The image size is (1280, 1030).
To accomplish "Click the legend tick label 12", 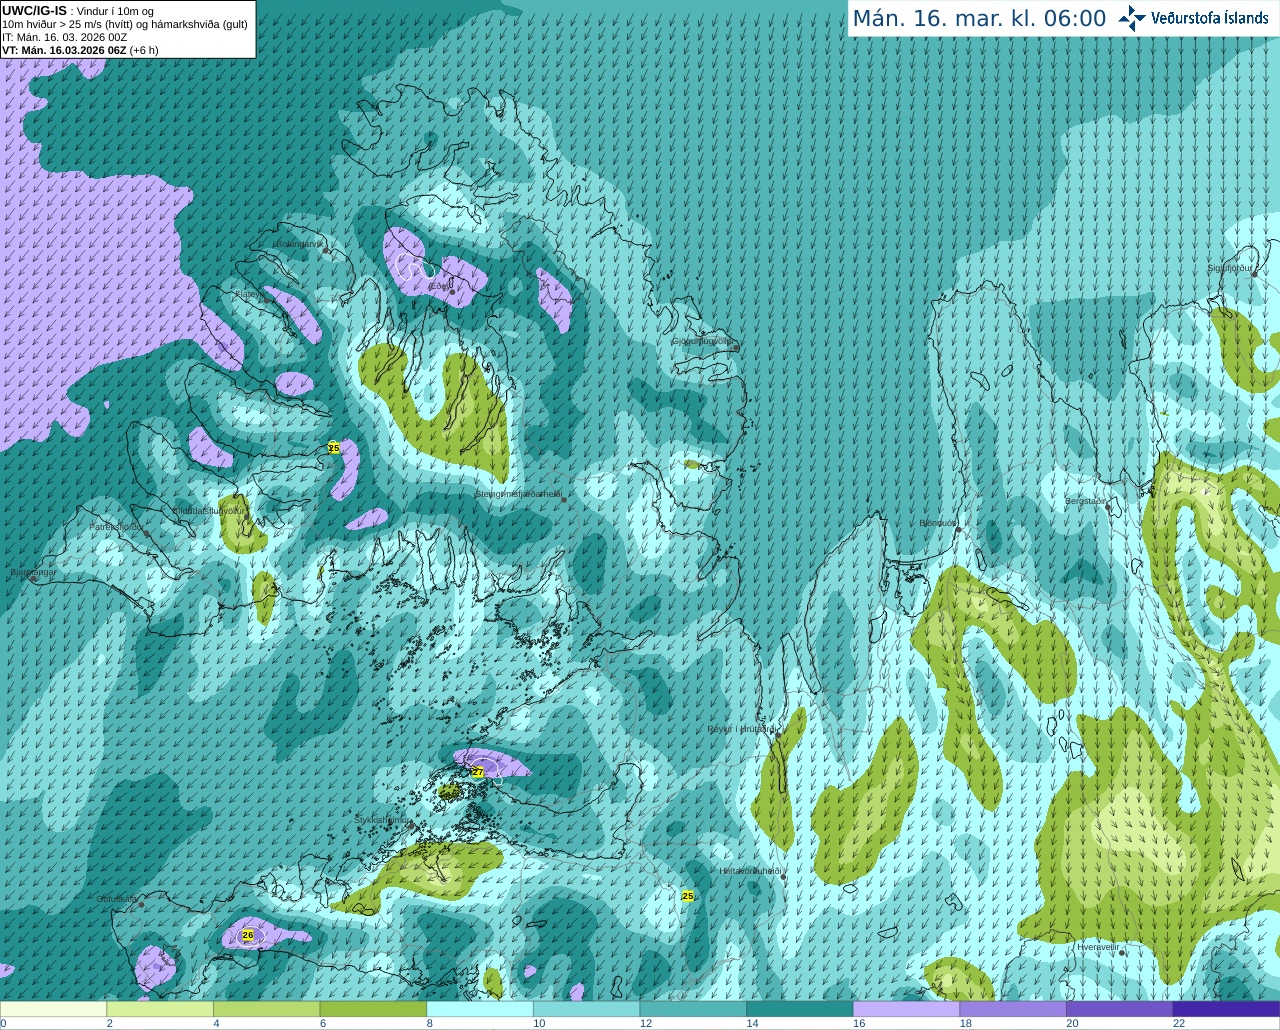I will pyautogui.click(x=646, y=1023).
